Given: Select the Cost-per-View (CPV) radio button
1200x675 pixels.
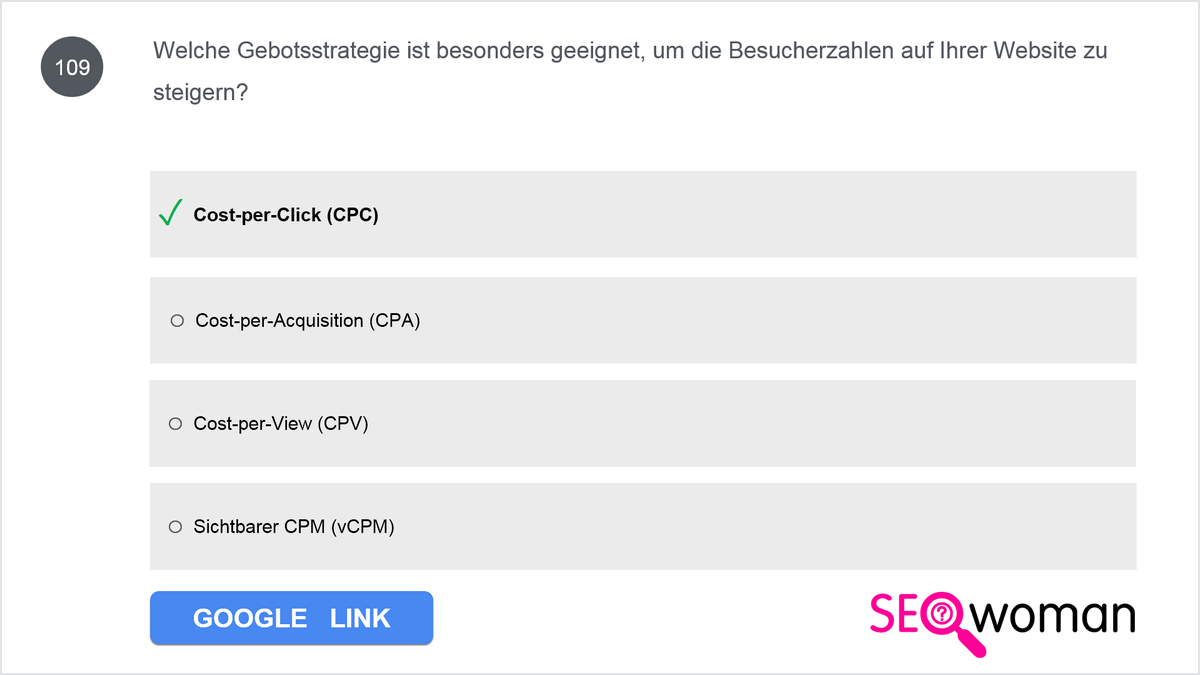Looking at the screenshot, I should click(x=175, y=424).
